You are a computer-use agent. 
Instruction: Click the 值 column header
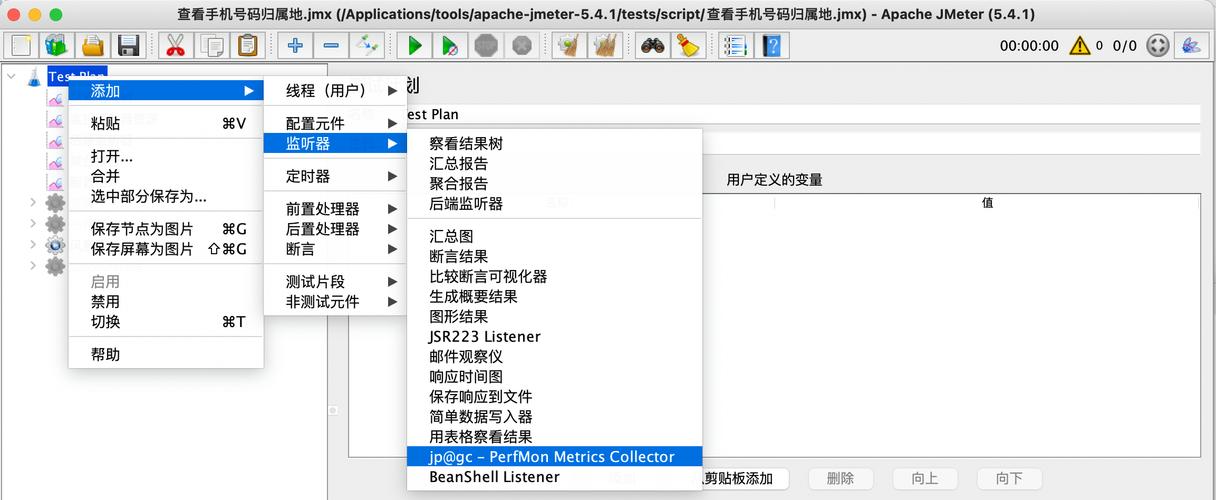tap(987, 202)
